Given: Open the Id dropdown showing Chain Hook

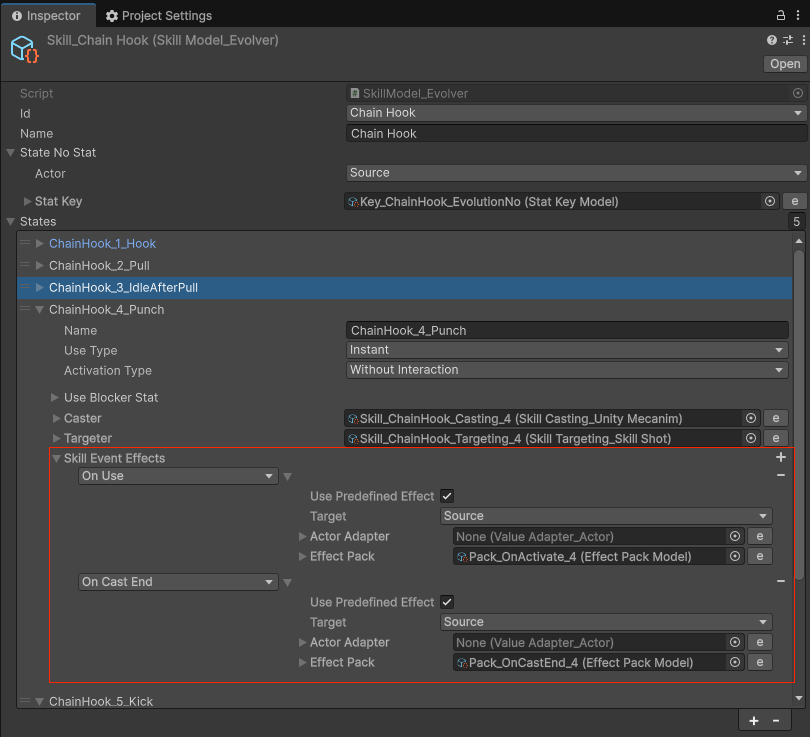Looking at the screenshot, I should (x=576, y=113).
